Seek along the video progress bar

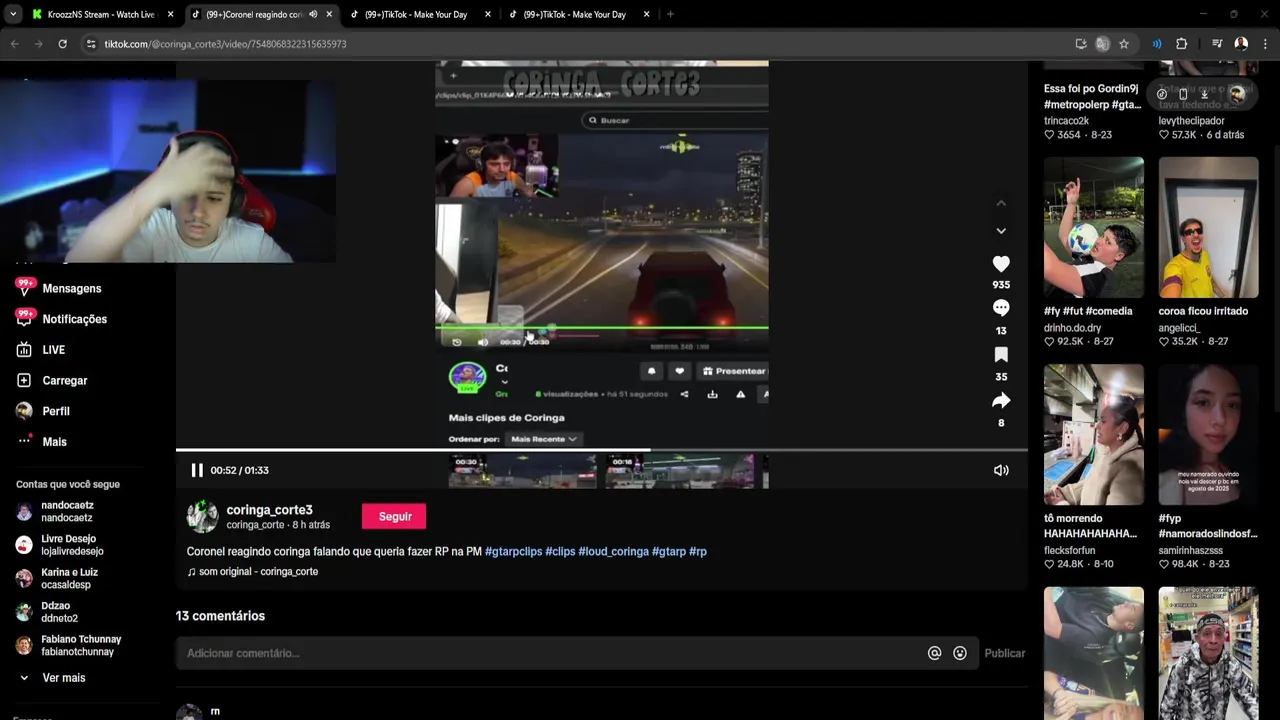pyautogui.click(x=602, y=450)
